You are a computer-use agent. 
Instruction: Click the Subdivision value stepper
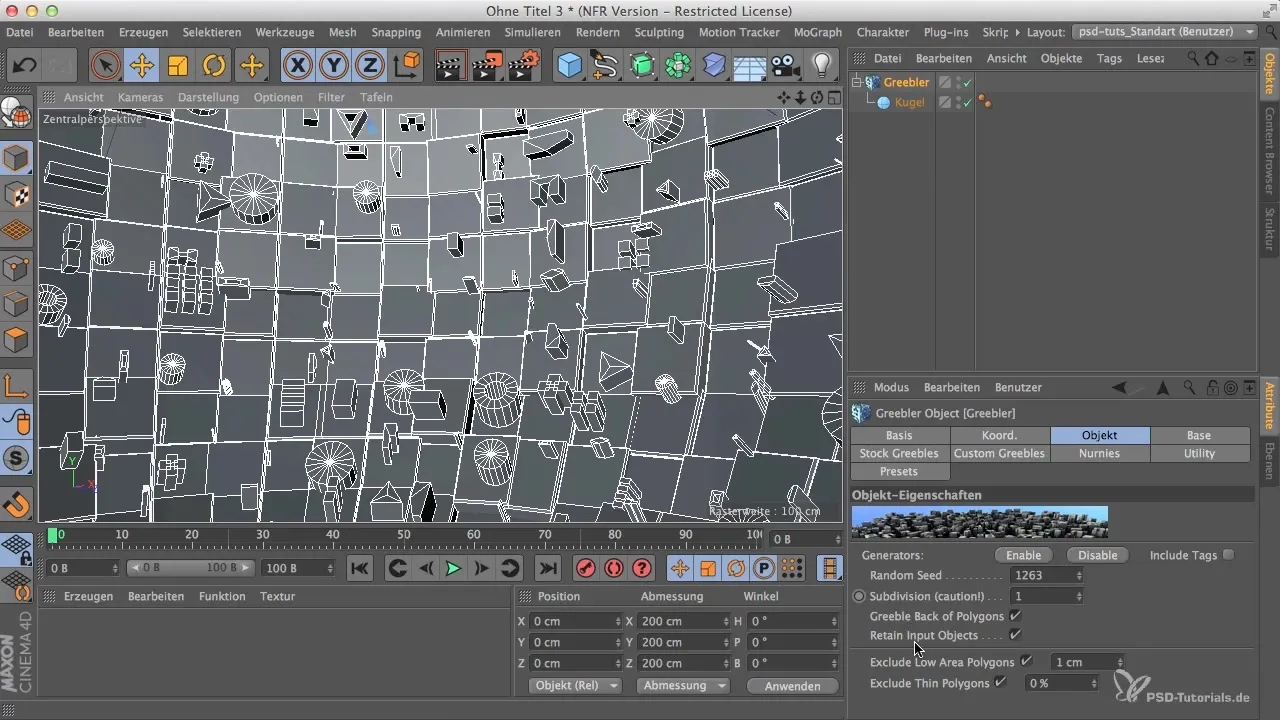pos(1078,596)
